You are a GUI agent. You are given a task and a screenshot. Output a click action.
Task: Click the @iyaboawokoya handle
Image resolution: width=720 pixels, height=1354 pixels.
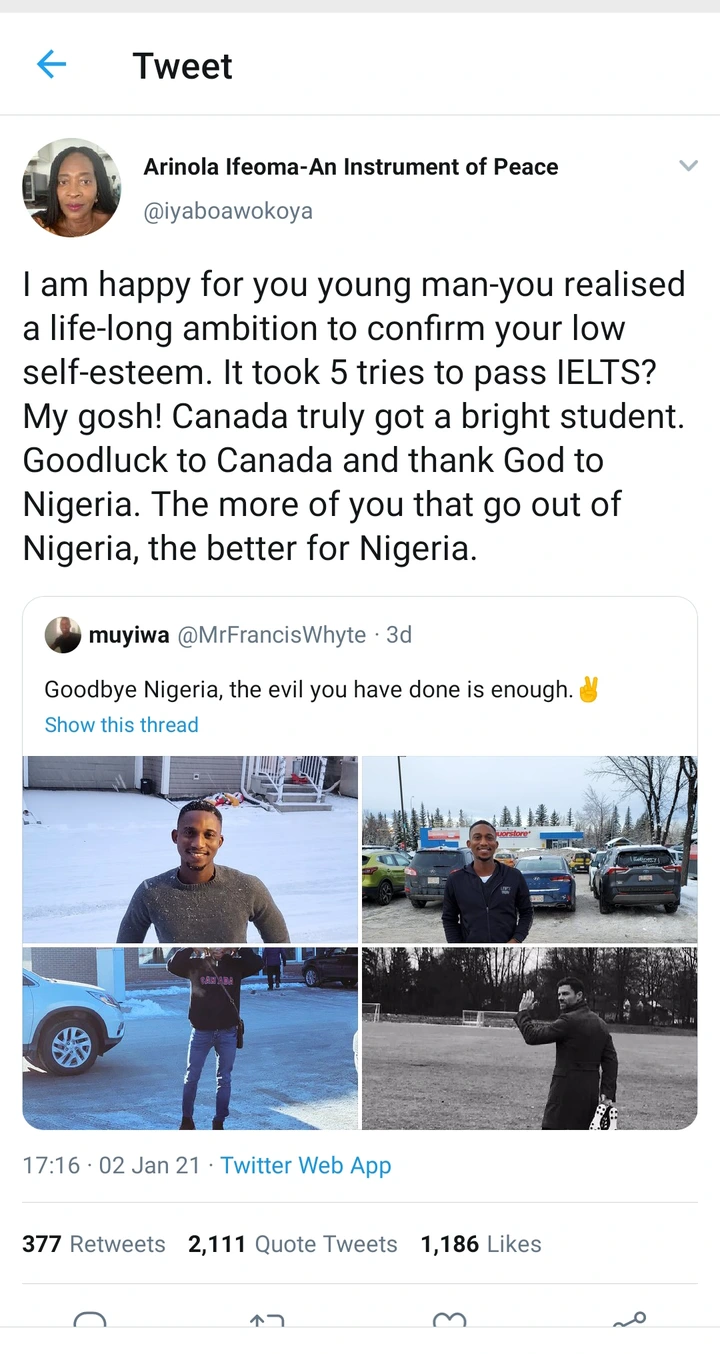point(228,211)
